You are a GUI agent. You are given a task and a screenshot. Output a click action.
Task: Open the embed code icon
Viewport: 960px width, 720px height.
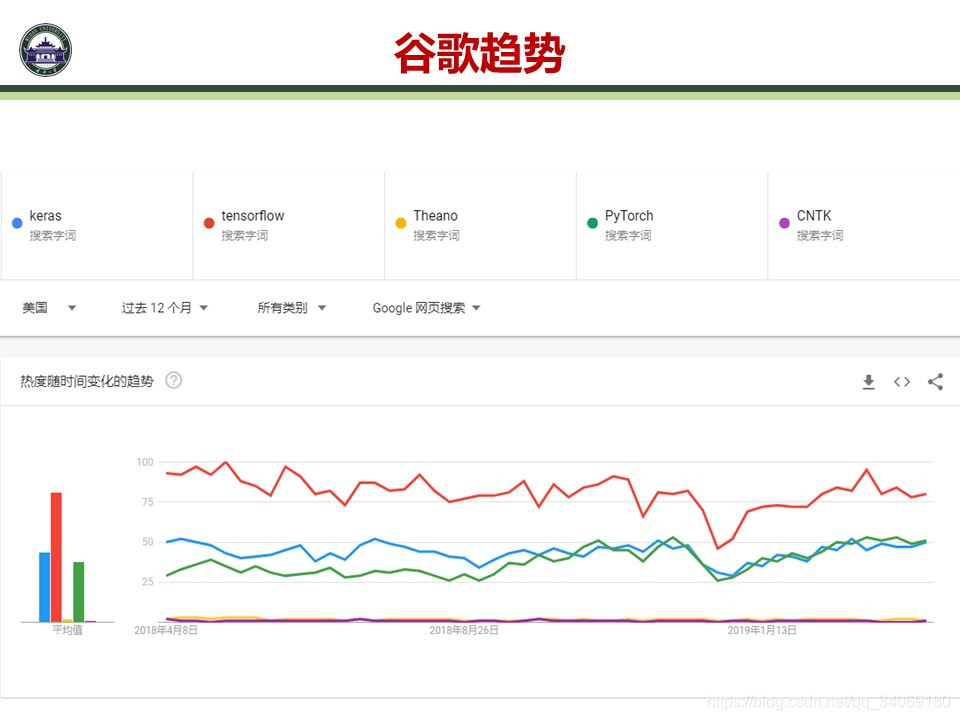[902, 382]
